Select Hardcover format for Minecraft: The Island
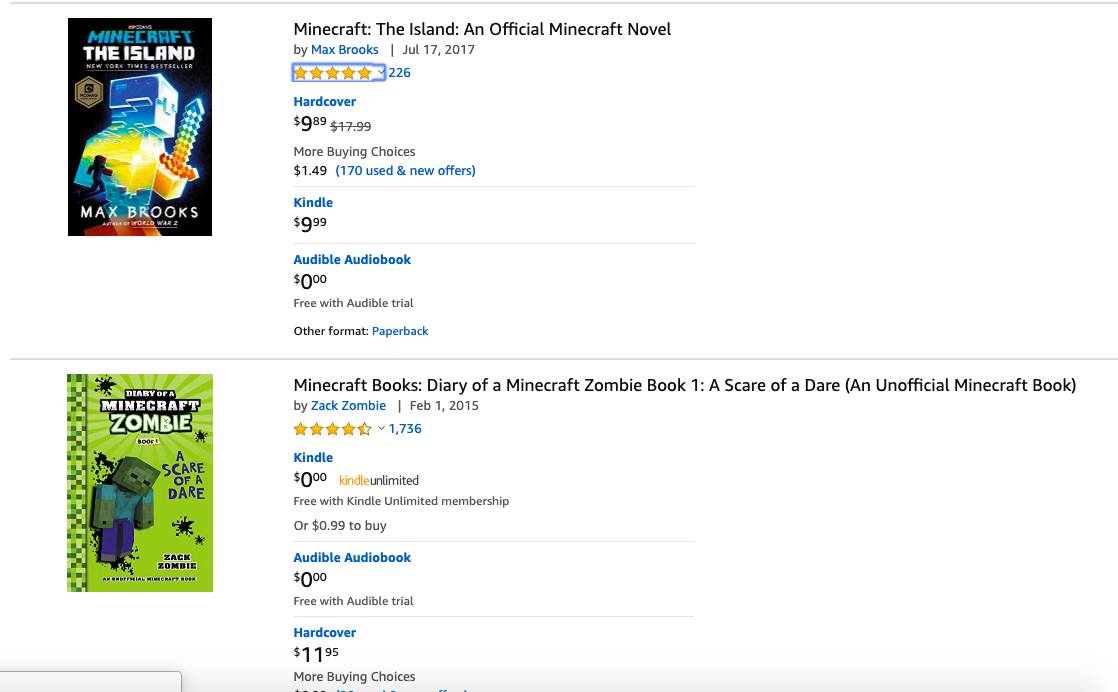 click(x=325, y=102)
